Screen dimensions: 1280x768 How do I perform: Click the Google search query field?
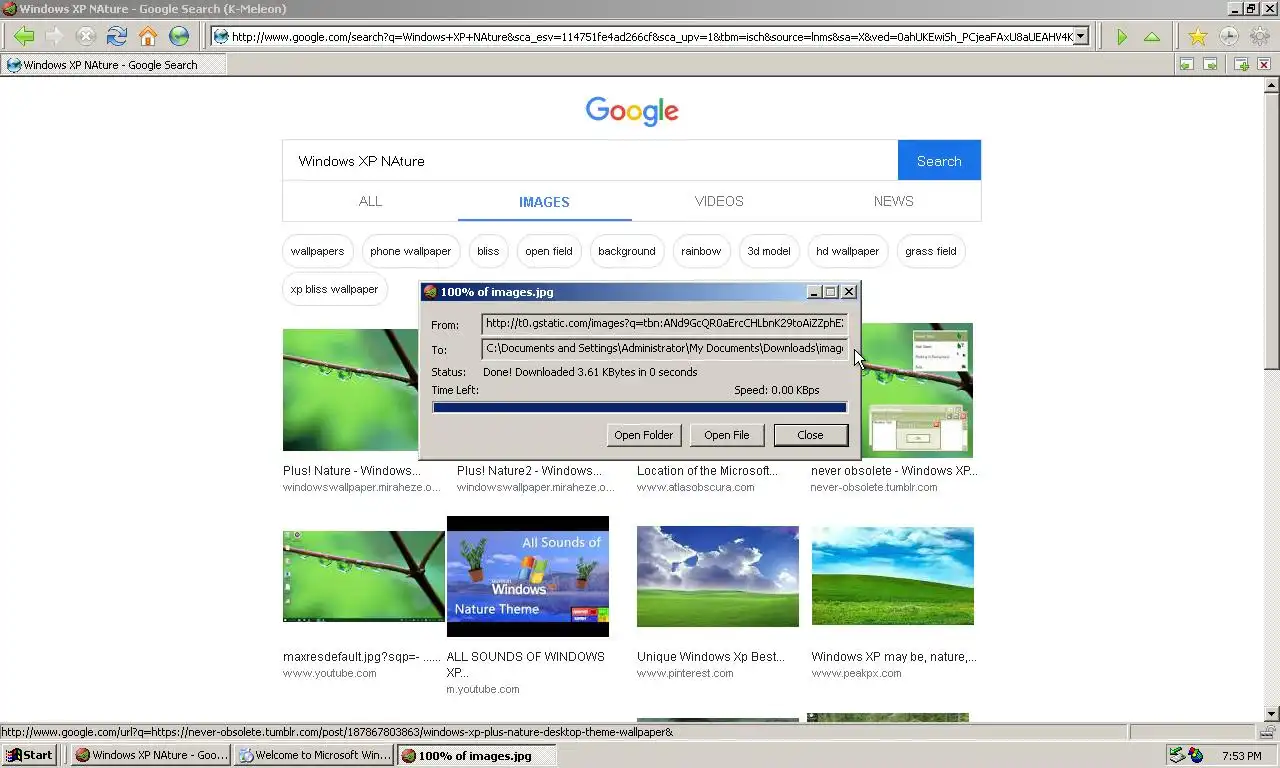click(x=590, y=160)
